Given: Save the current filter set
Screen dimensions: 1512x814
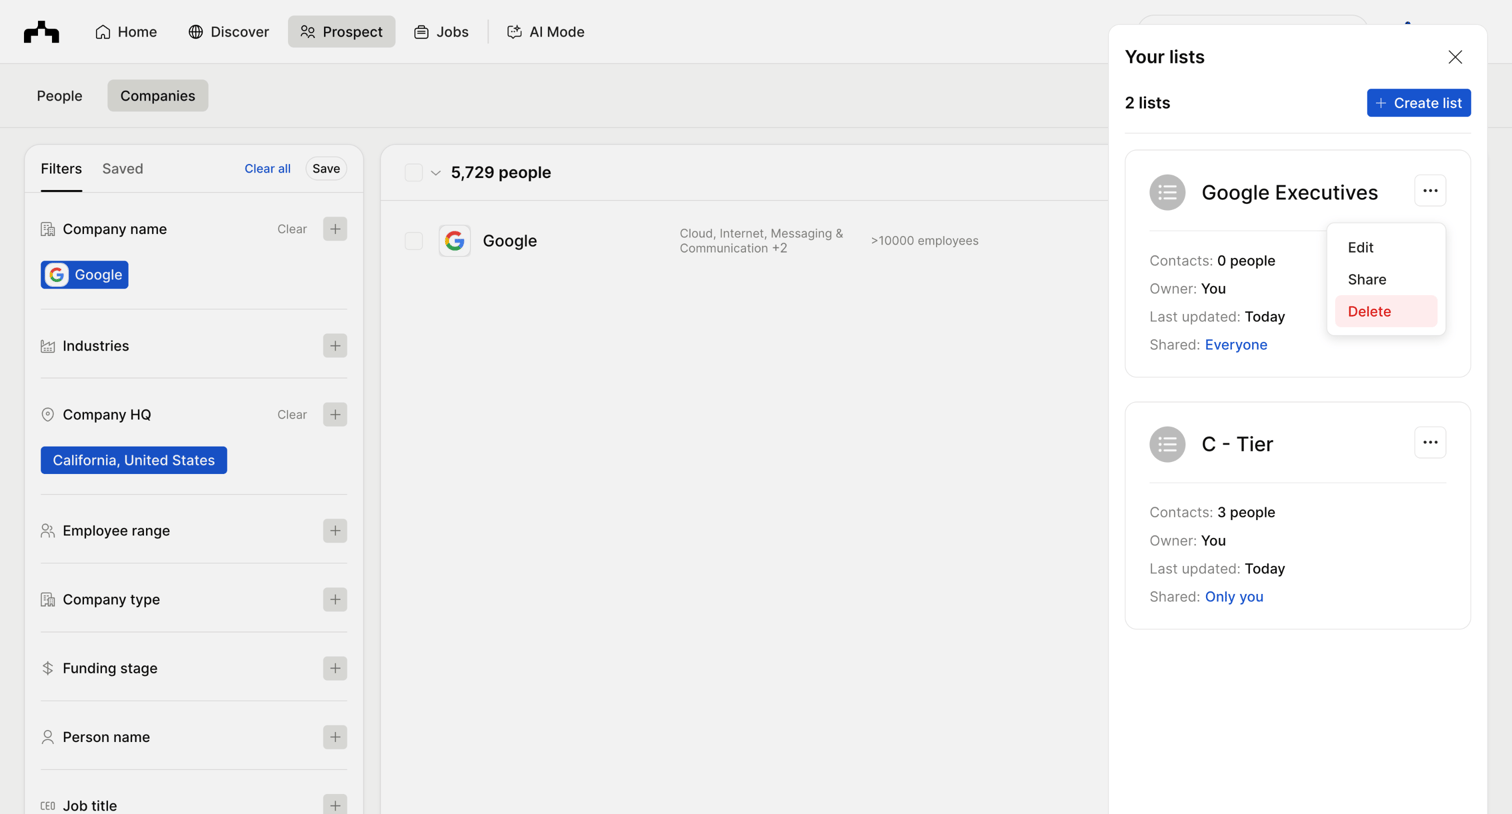Looking at the screenshot, I should (326, 169).
